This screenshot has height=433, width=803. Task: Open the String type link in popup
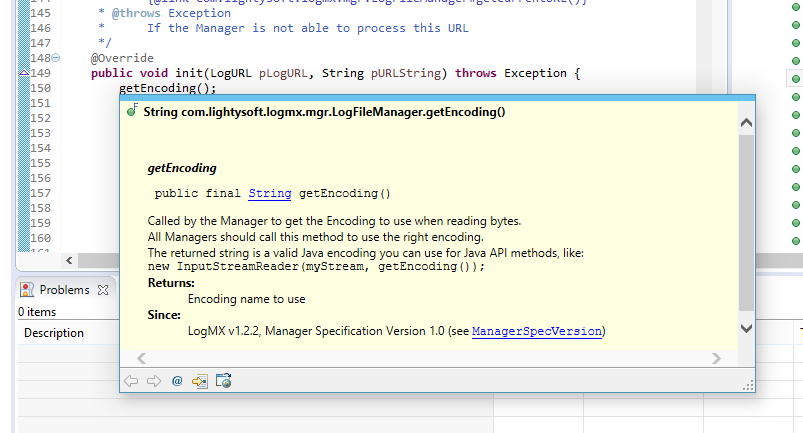click(270, 193)
